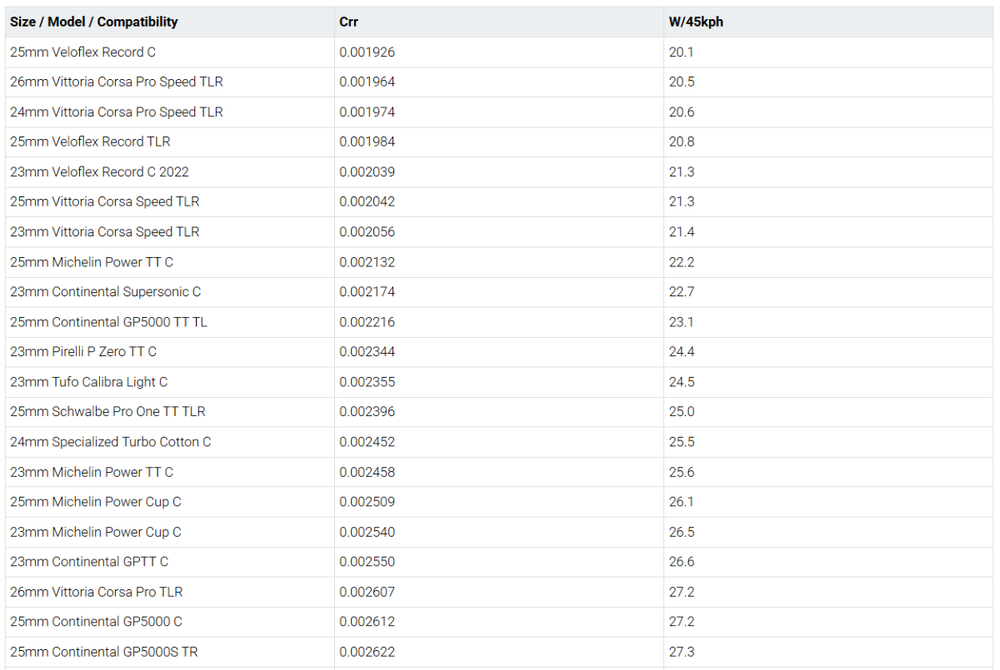Click the W/45kph column header
The height and width of the screenshot is (670, 1000).
(x=695, y=22)
